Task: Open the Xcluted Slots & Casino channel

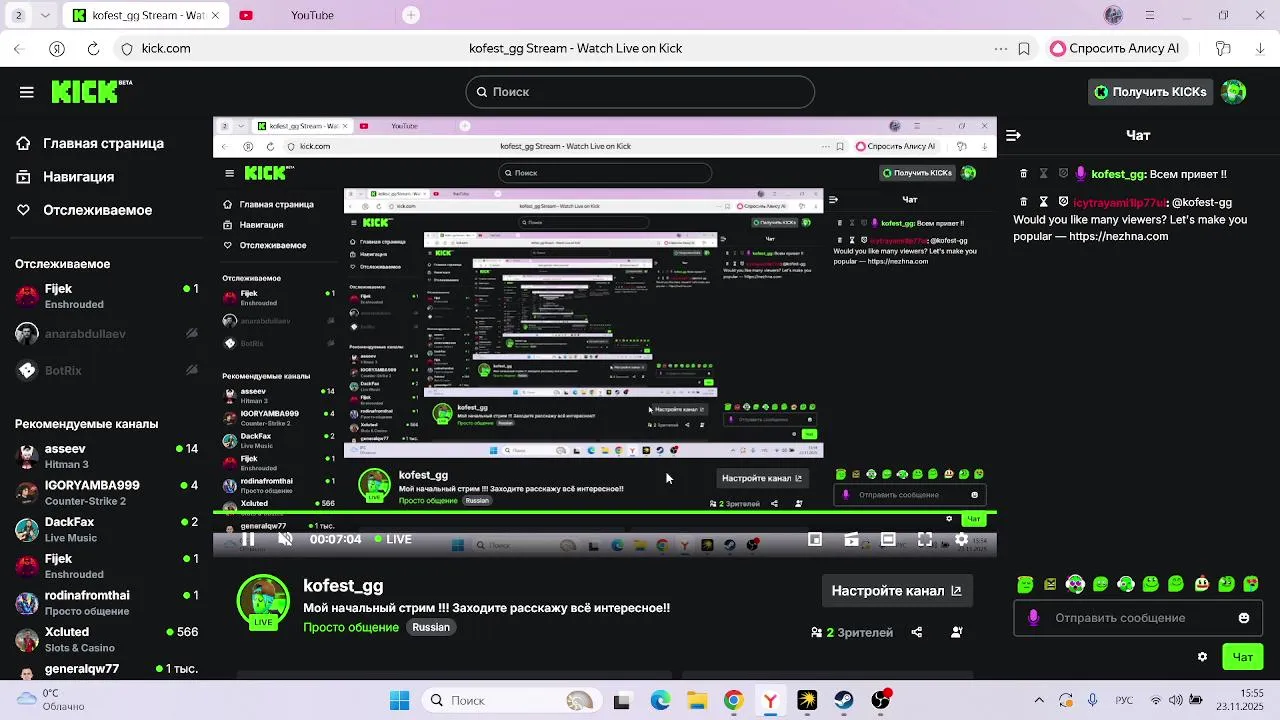Action: pyautogui.click(x=107, y=639)
